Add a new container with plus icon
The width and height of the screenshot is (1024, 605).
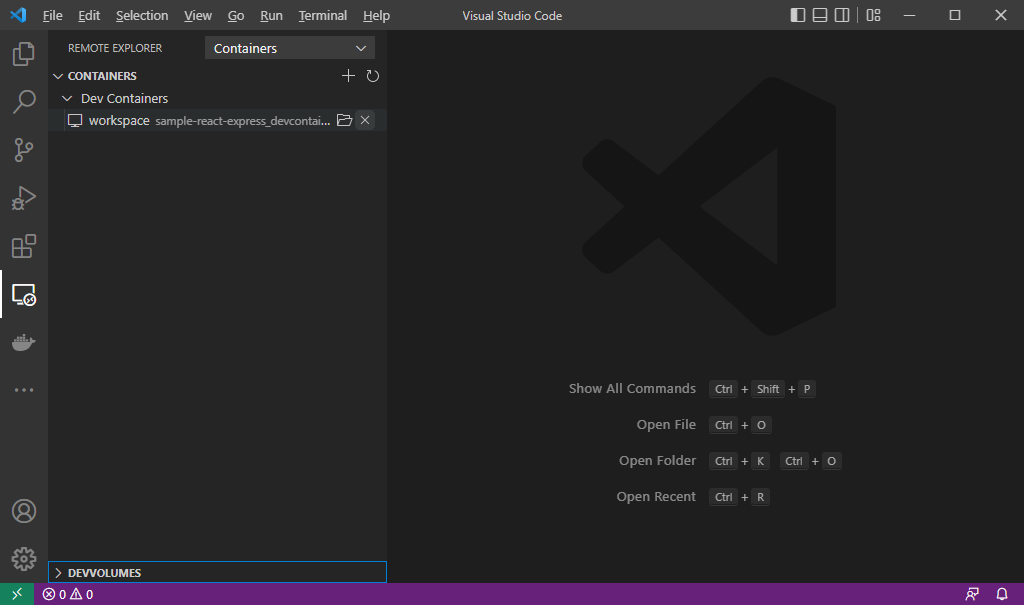348,76
